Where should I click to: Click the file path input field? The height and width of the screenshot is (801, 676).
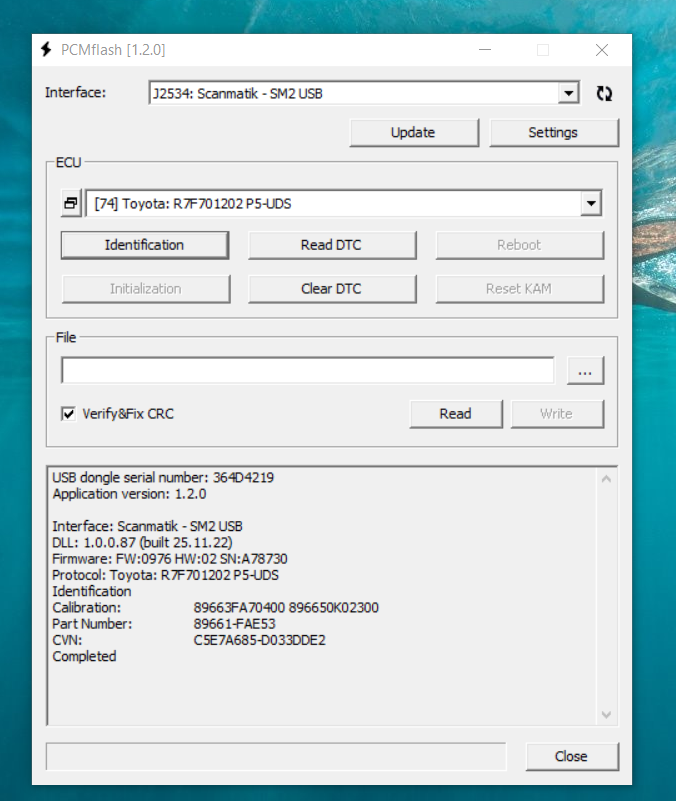[308, 370]
